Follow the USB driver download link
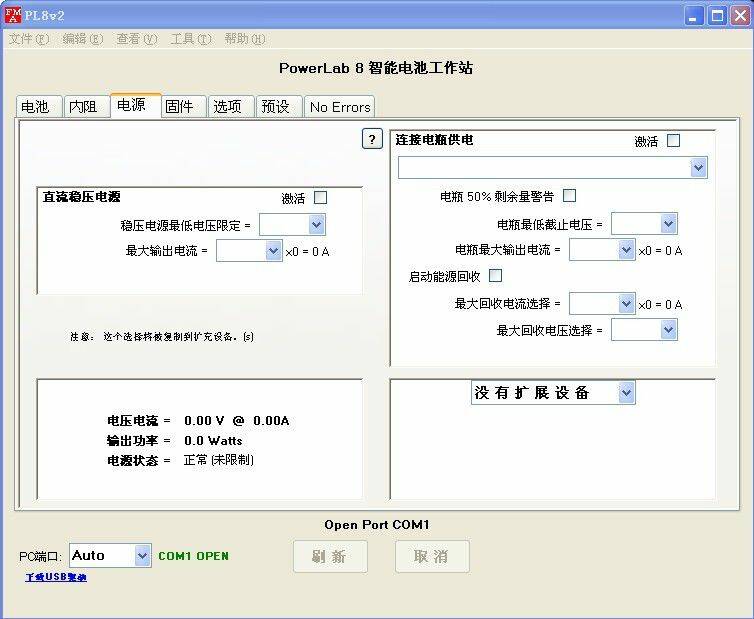The width and height of the screenshot is (754, 619). 56,577
